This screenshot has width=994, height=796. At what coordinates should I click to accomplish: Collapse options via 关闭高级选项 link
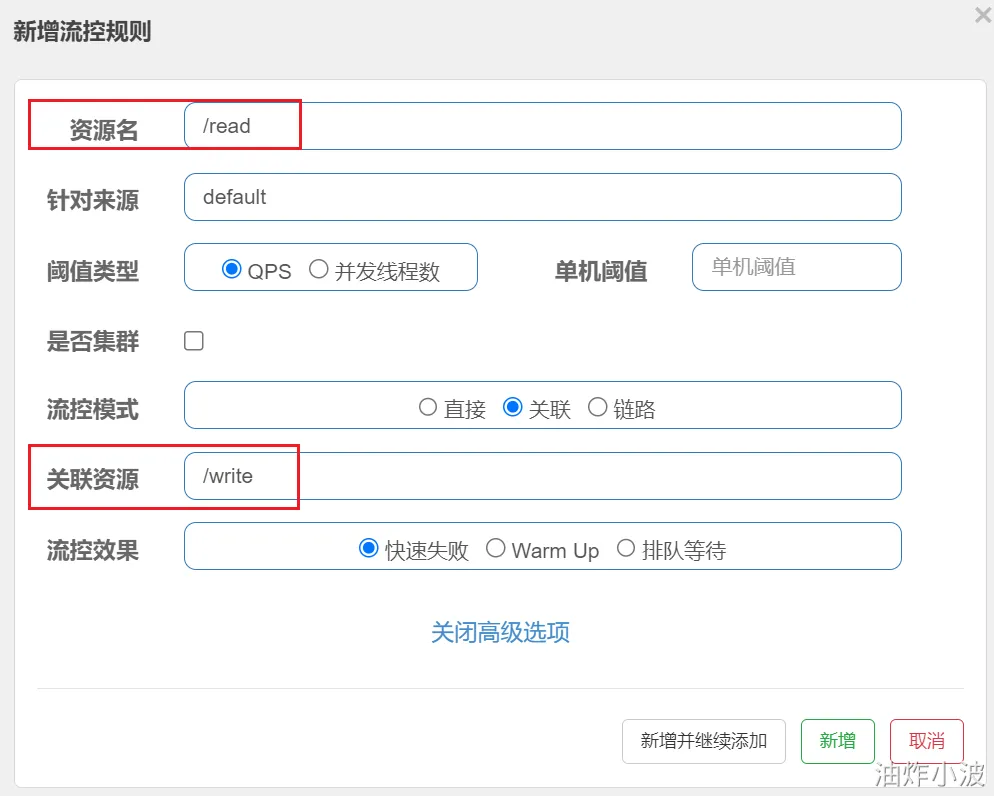(x=500, y=632)
